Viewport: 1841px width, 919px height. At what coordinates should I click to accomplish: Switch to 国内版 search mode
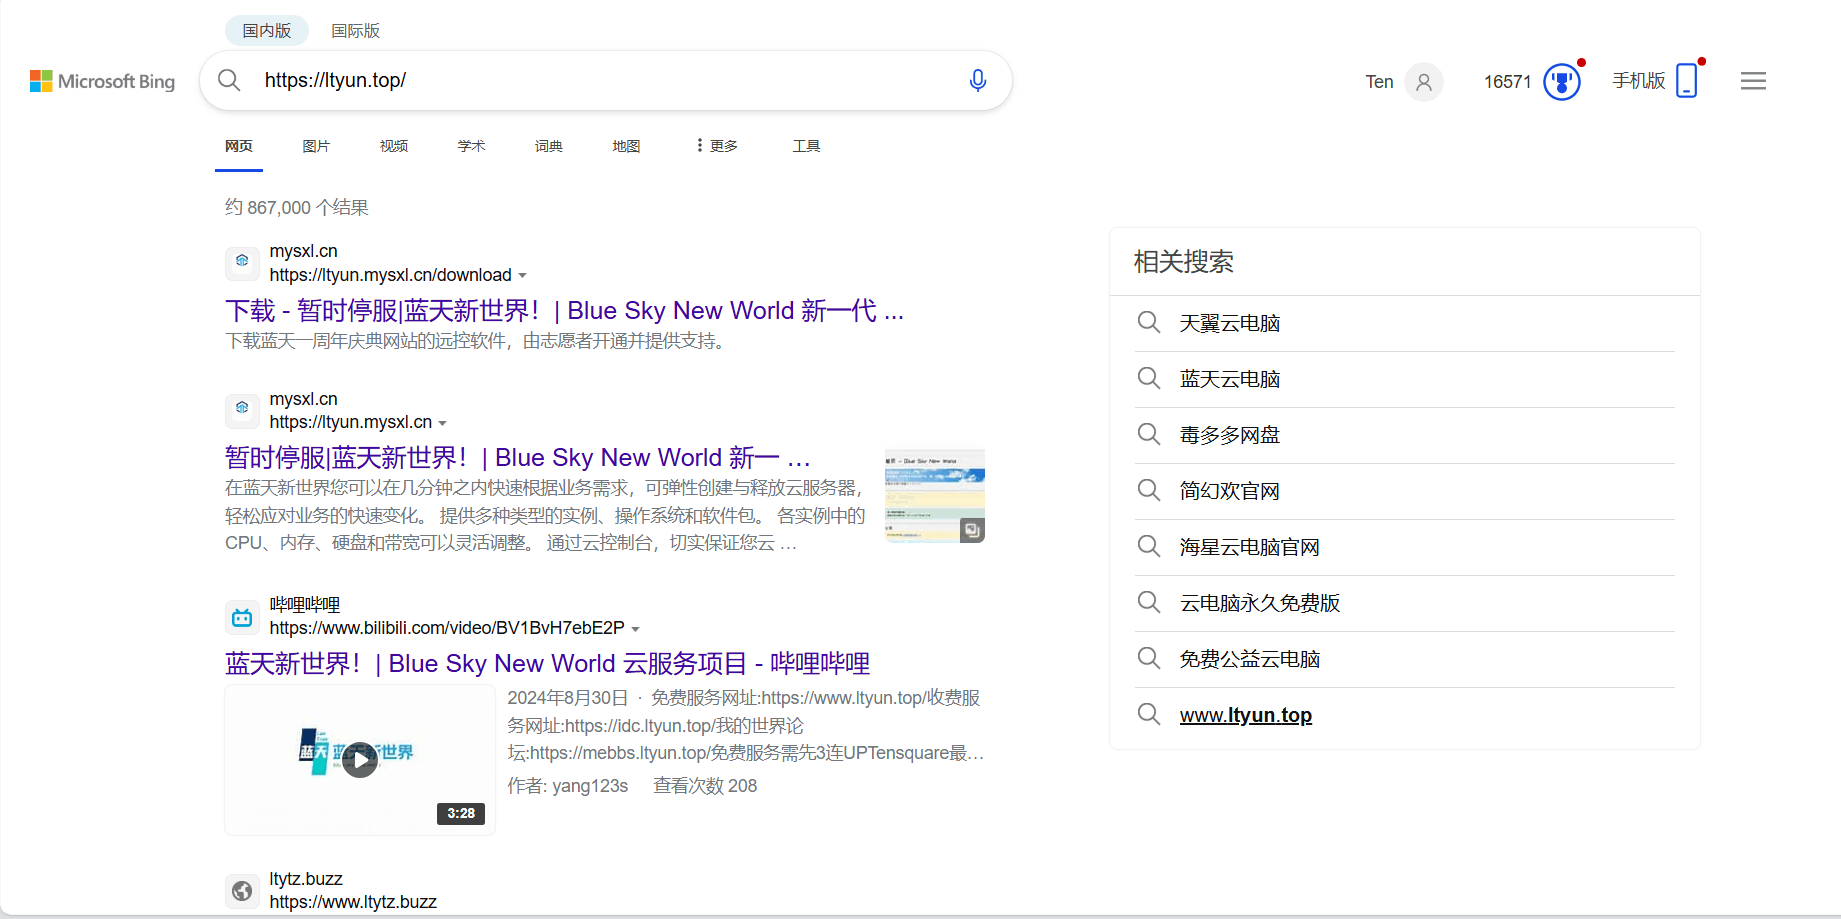(267, 31)
